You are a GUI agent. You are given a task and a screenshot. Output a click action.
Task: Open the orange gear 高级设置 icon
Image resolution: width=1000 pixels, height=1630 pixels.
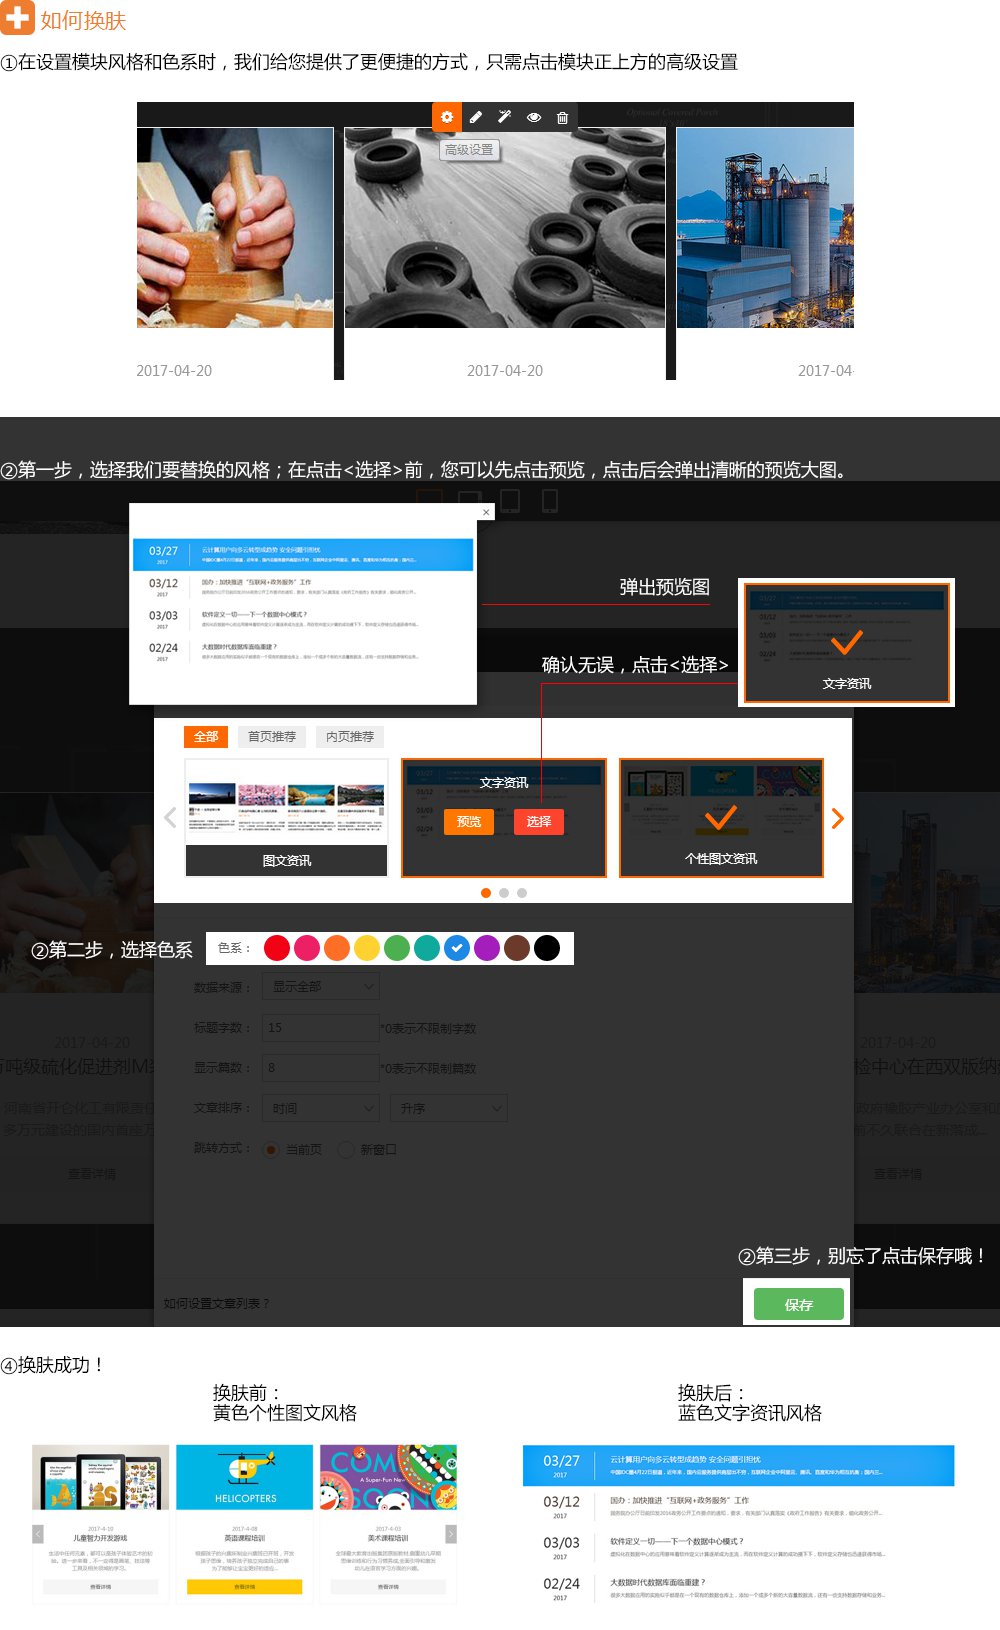(x=447, y=117)
